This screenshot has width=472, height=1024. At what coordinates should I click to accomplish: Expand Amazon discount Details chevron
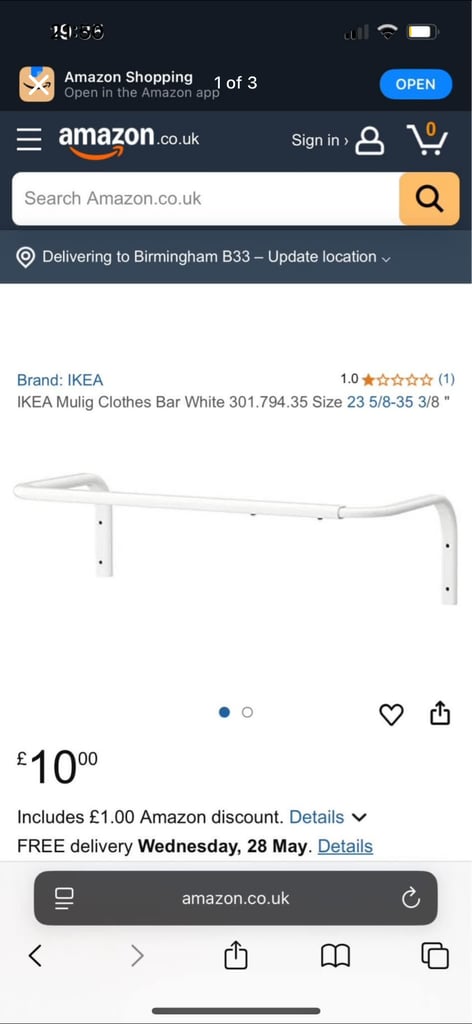pos(360,817)
